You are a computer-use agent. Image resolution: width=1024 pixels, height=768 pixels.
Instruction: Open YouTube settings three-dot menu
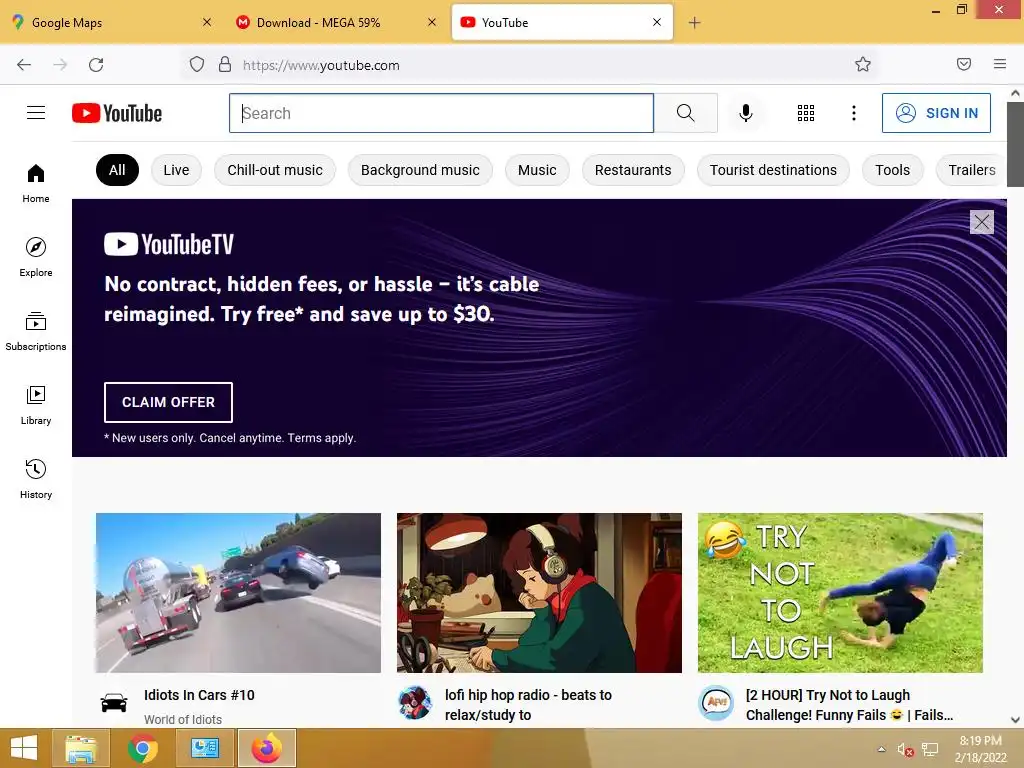point(854,113)
